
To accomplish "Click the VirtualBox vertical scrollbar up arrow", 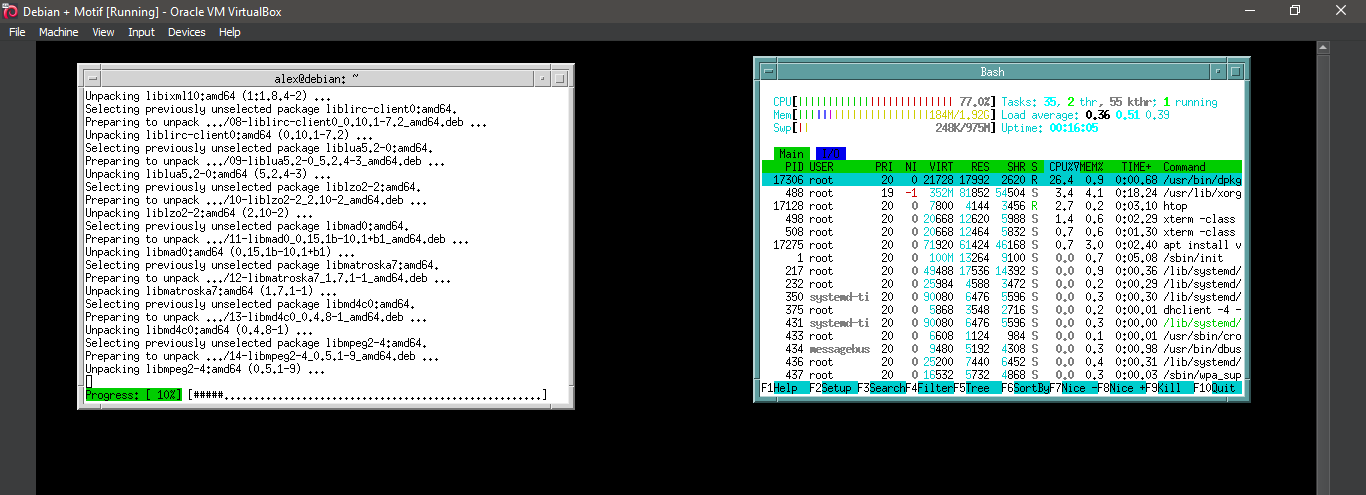I will point(1325,48).
